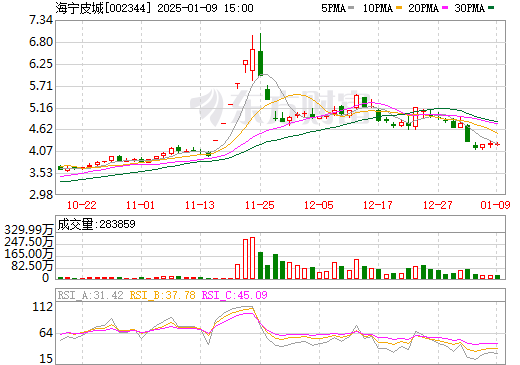
Task: Click the 3.53 price axis label
Action: click(41, 173)
